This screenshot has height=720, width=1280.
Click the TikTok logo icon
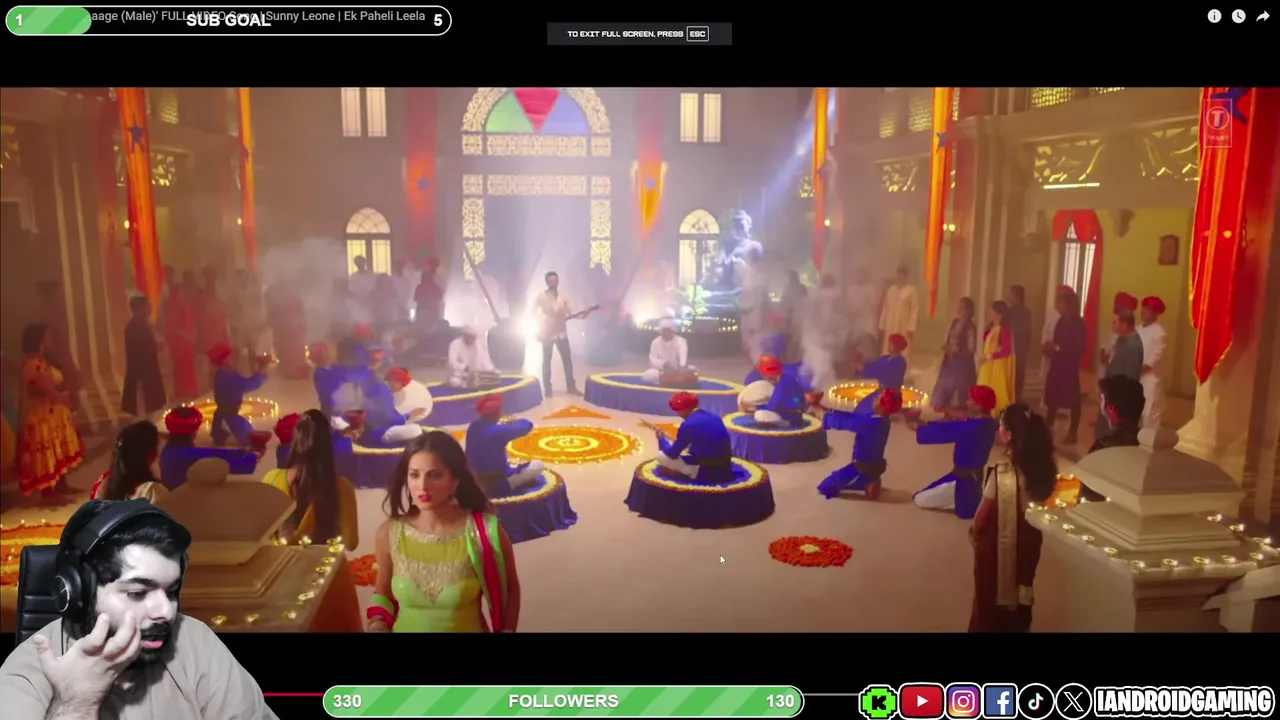[1036, 701]
